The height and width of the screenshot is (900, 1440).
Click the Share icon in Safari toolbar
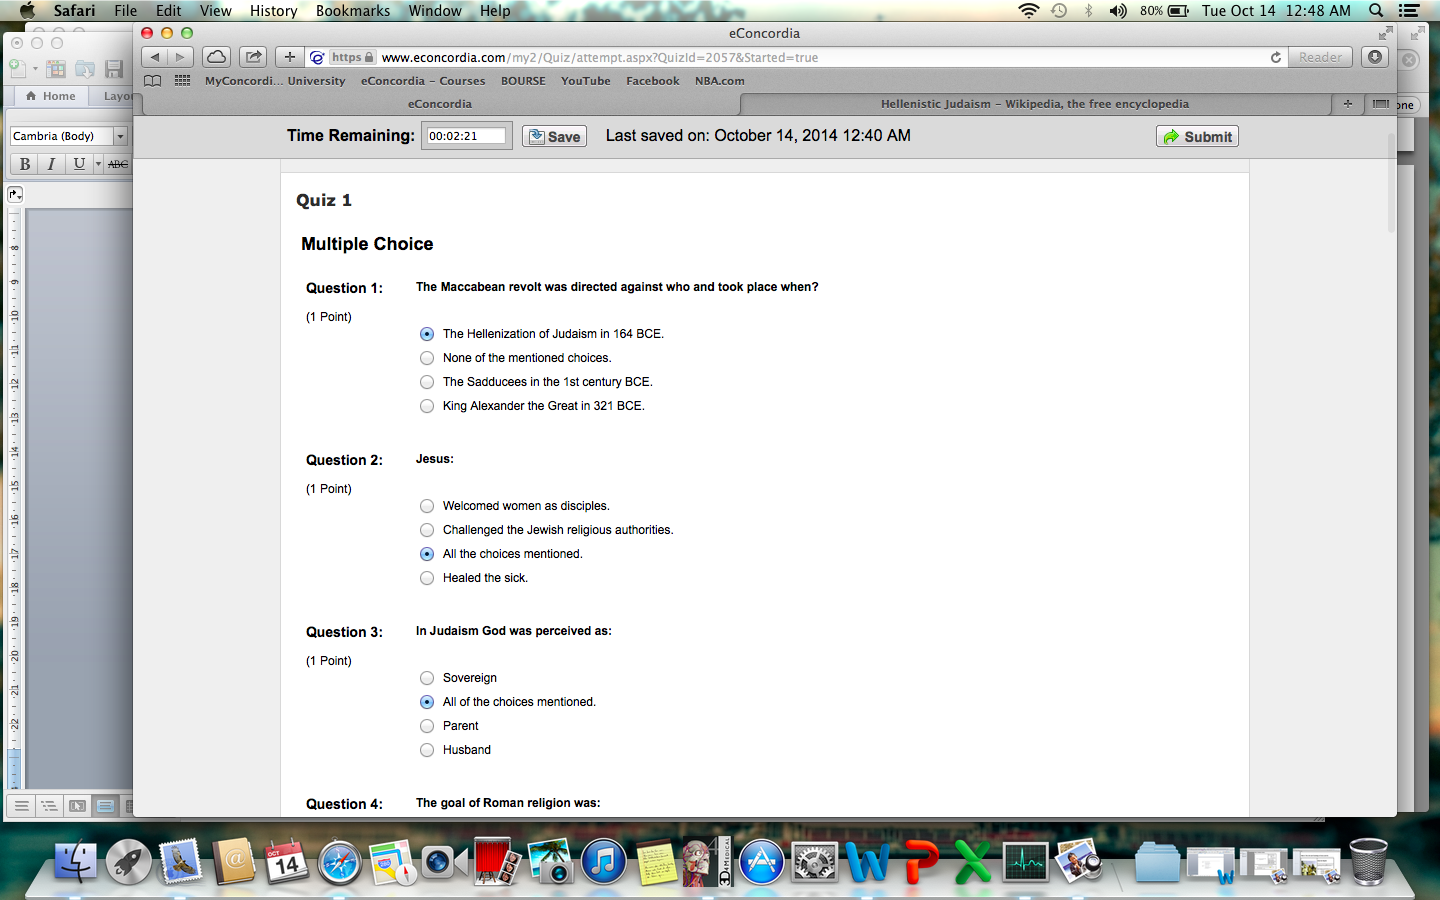[x=254, y=57]
